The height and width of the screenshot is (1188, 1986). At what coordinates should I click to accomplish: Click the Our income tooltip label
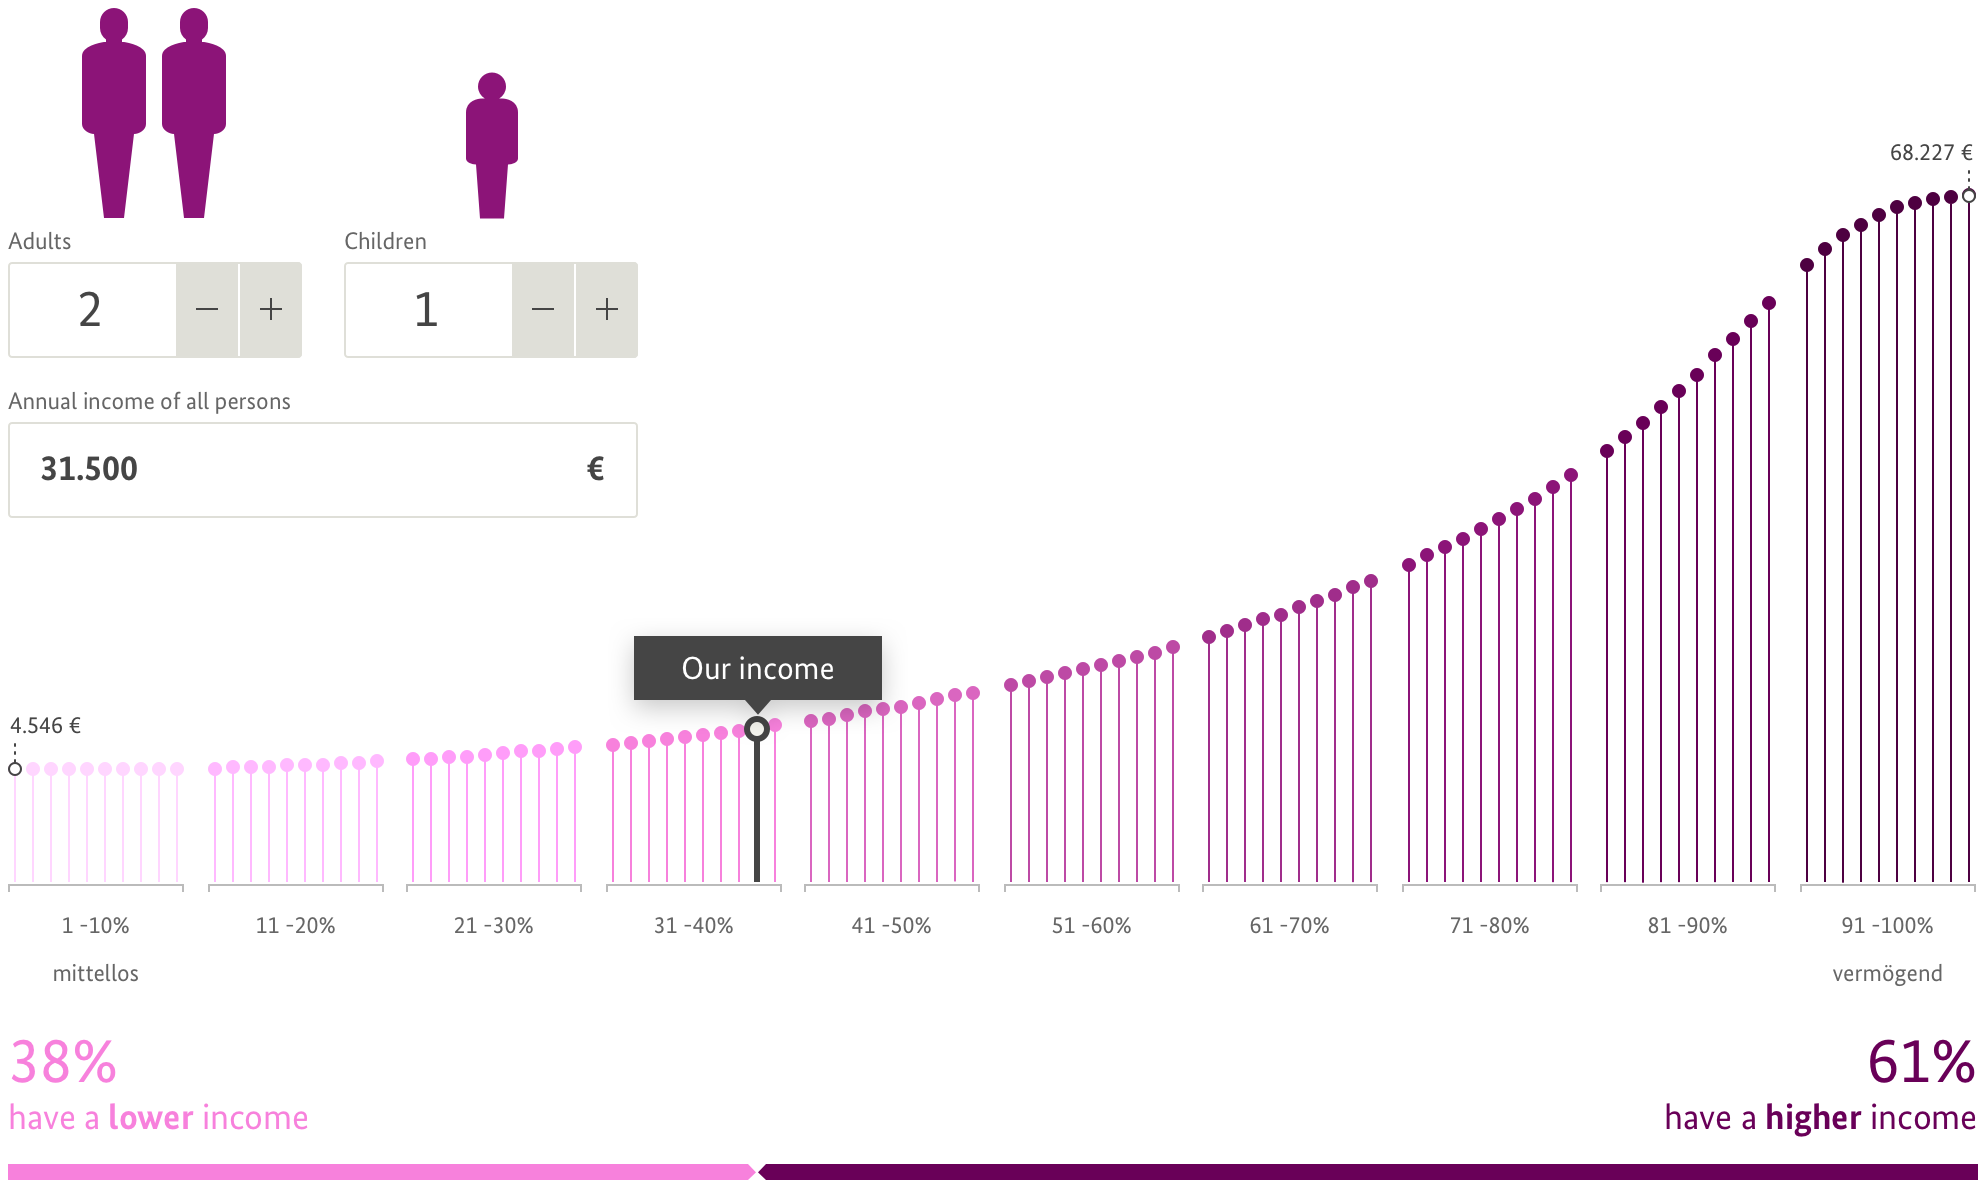point(758,668)
